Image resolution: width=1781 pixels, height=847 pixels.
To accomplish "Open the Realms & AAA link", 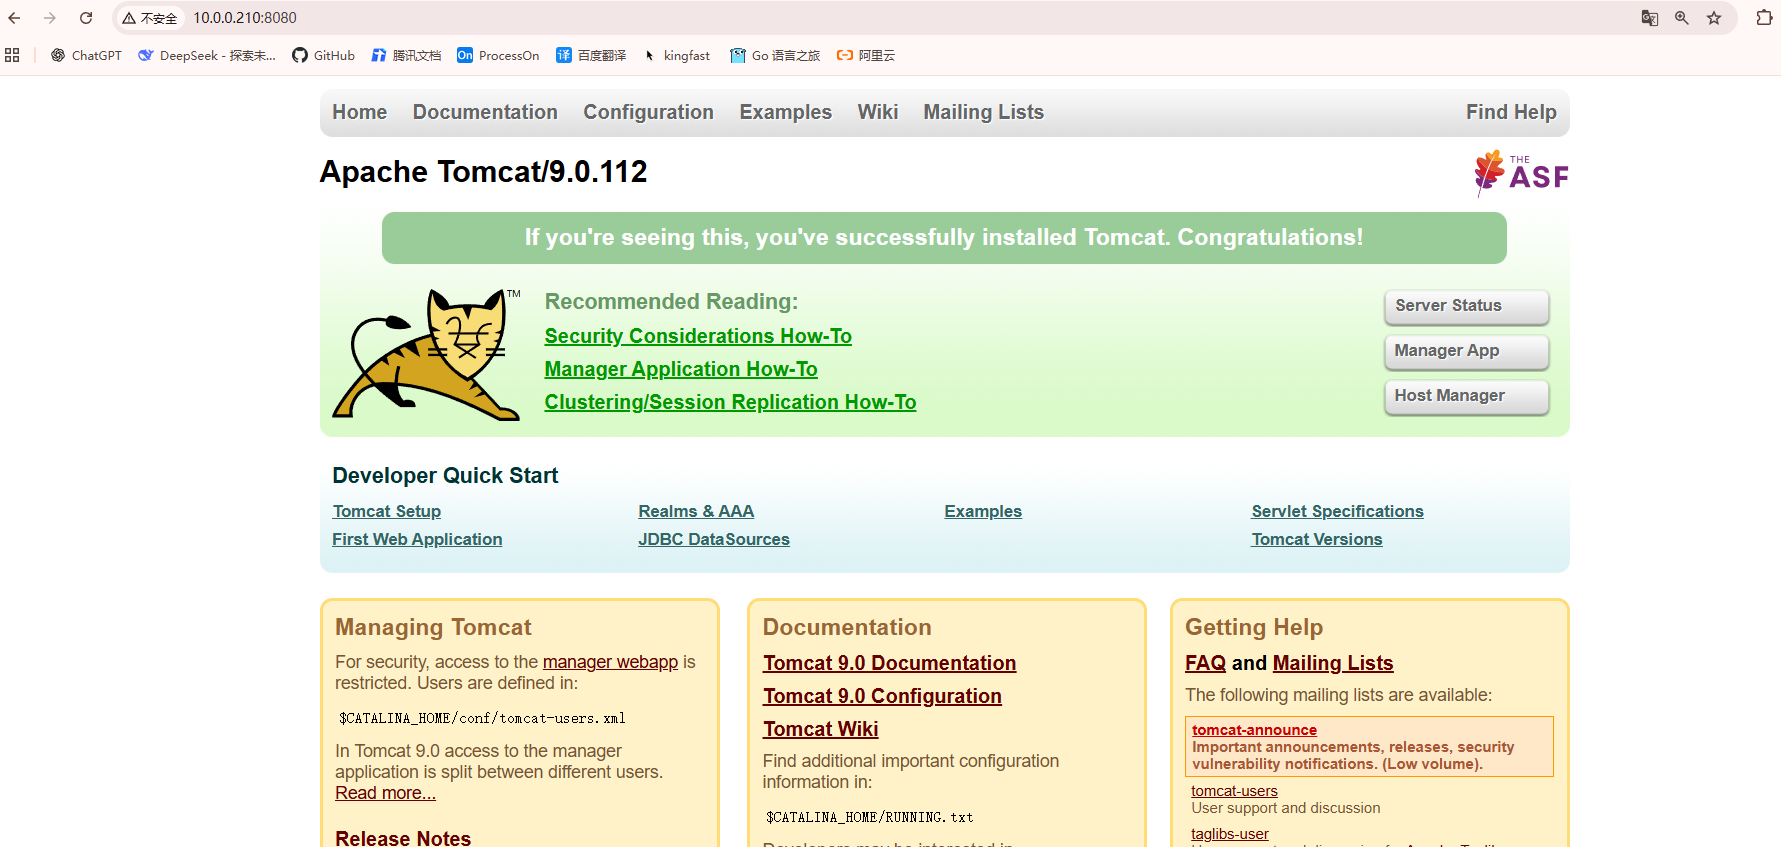I will pyautogui.click(x=696, y=511).
